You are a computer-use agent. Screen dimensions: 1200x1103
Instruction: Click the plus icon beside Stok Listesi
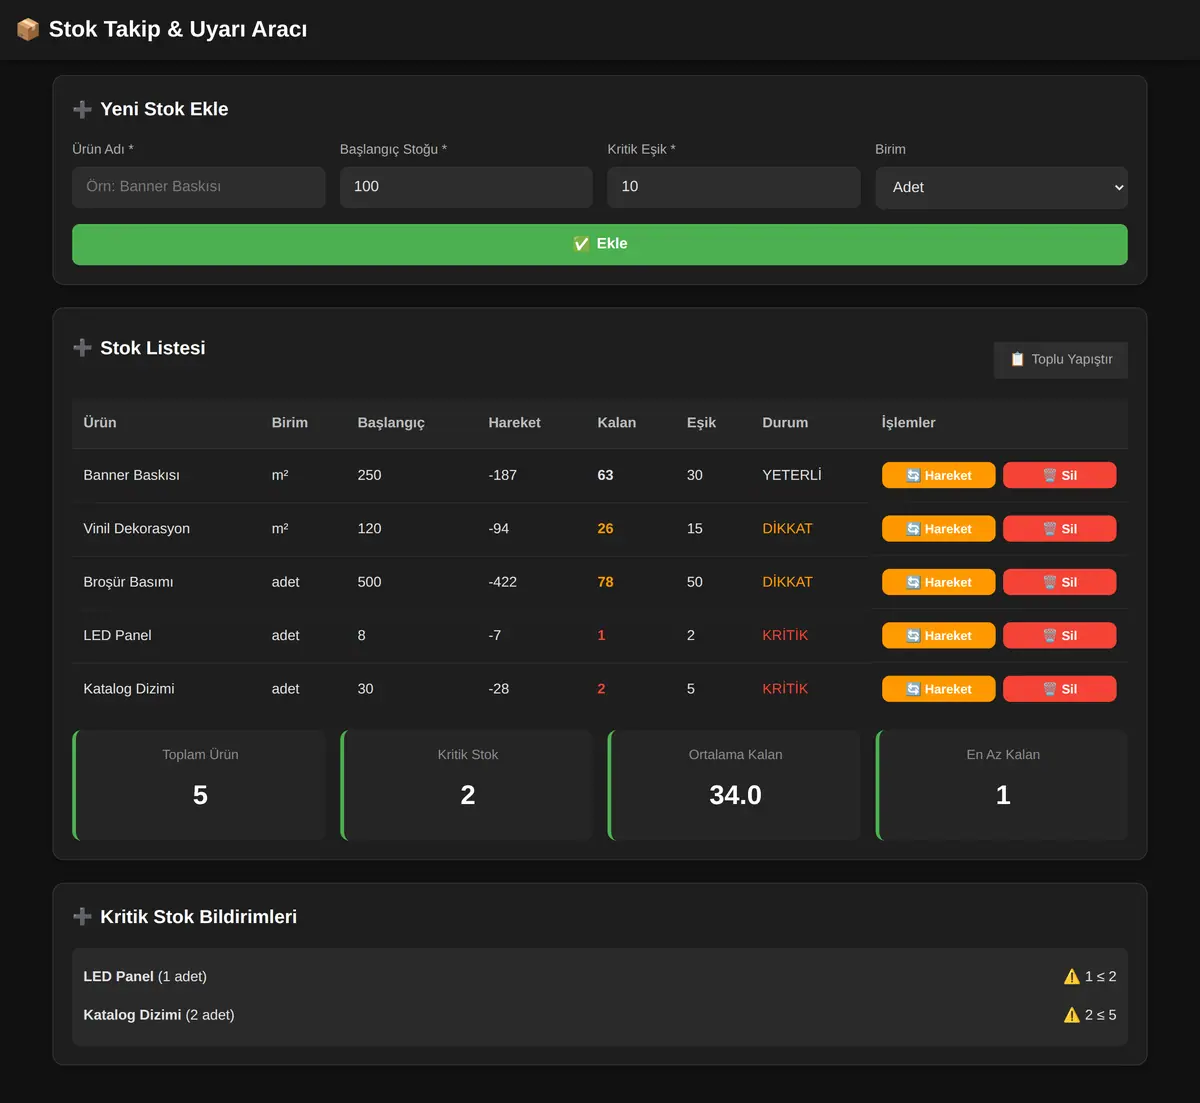tap(82, 348)
